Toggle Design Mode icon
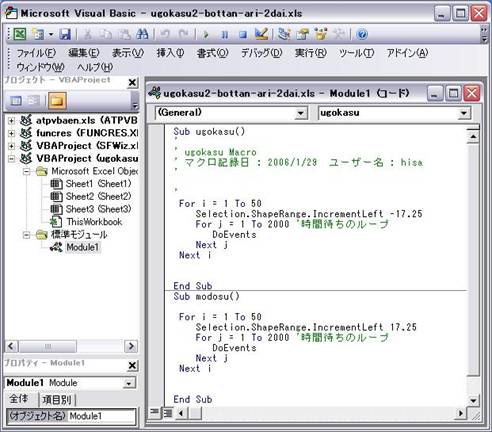 pos(261,34)
